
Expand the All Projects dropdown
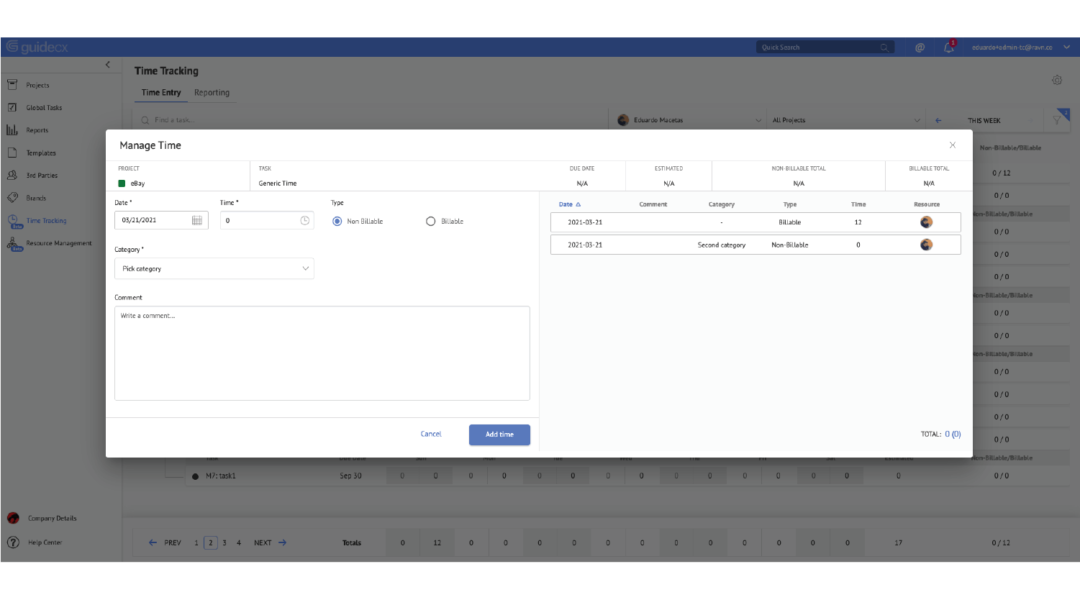[845, 119]
